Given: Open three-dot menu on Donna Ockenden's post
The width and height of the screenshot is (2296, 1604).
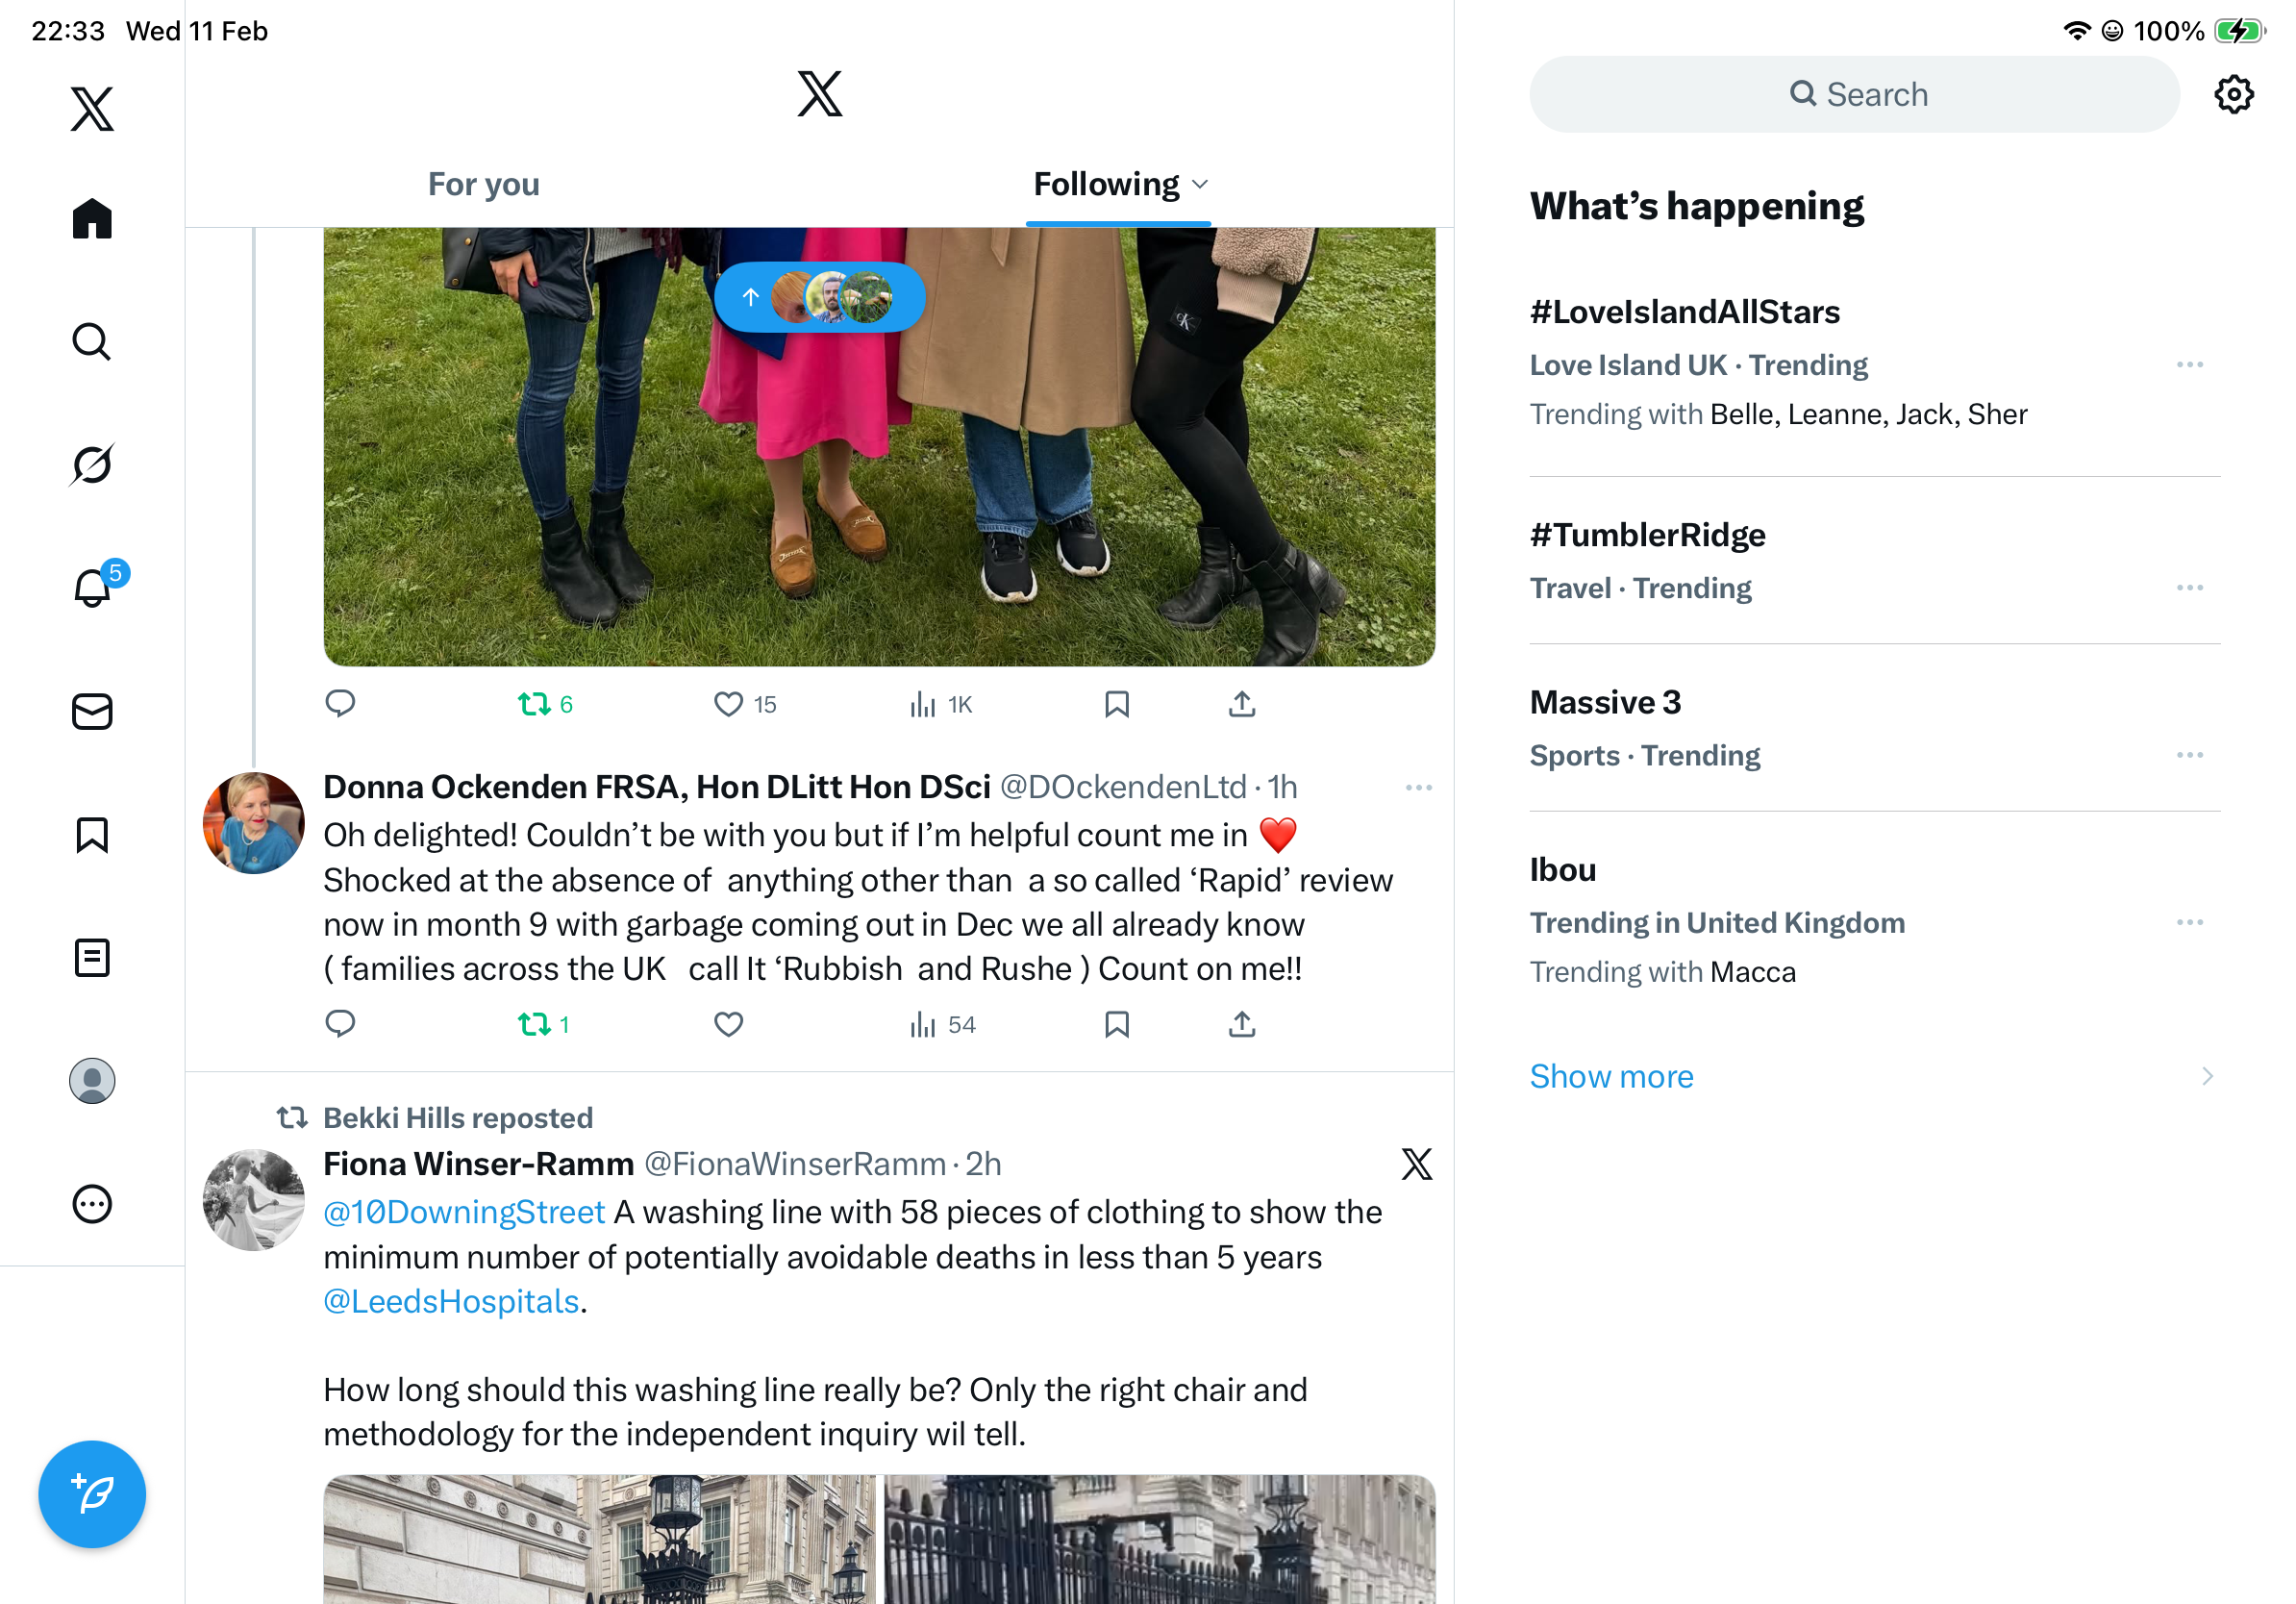Looking at the screenshot, I should pos(1418,788).
